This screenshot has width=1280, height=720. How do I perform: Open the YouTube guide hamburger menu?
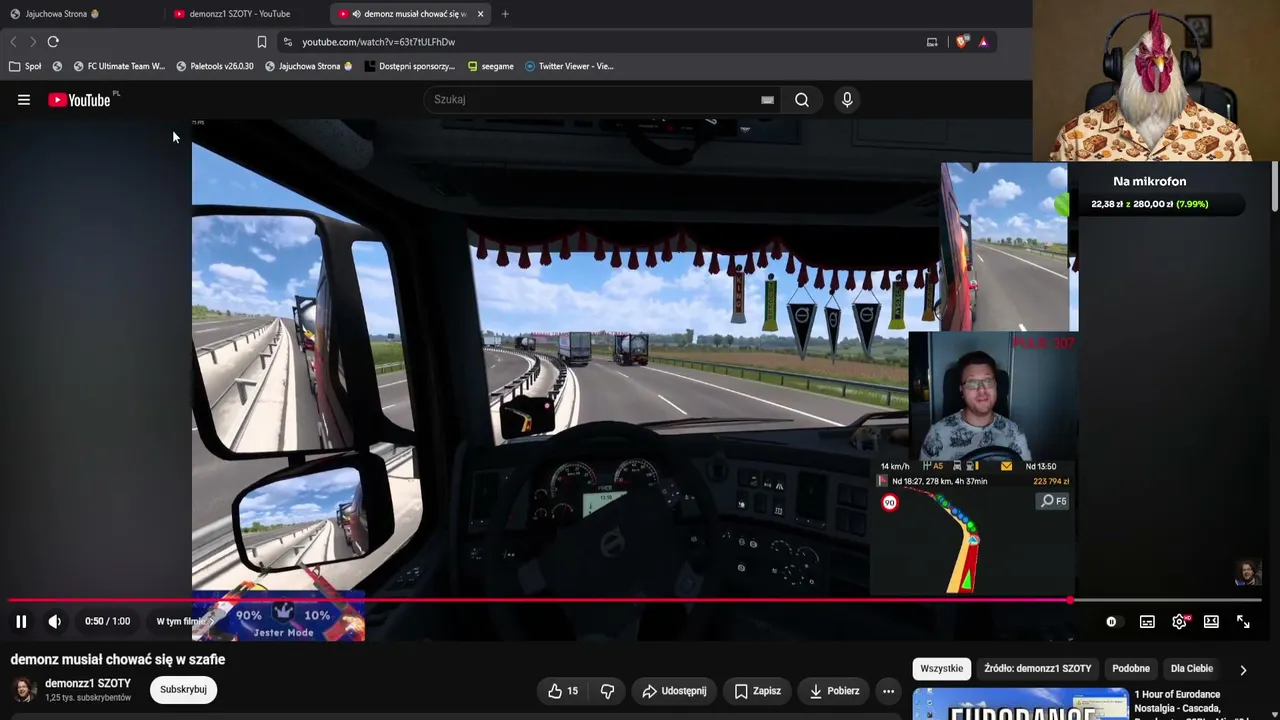point(24,100)
